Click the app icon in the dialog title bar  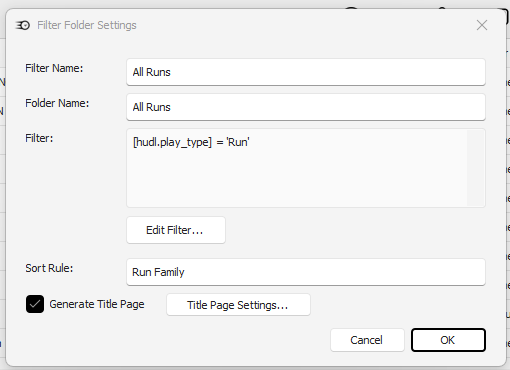23,25
